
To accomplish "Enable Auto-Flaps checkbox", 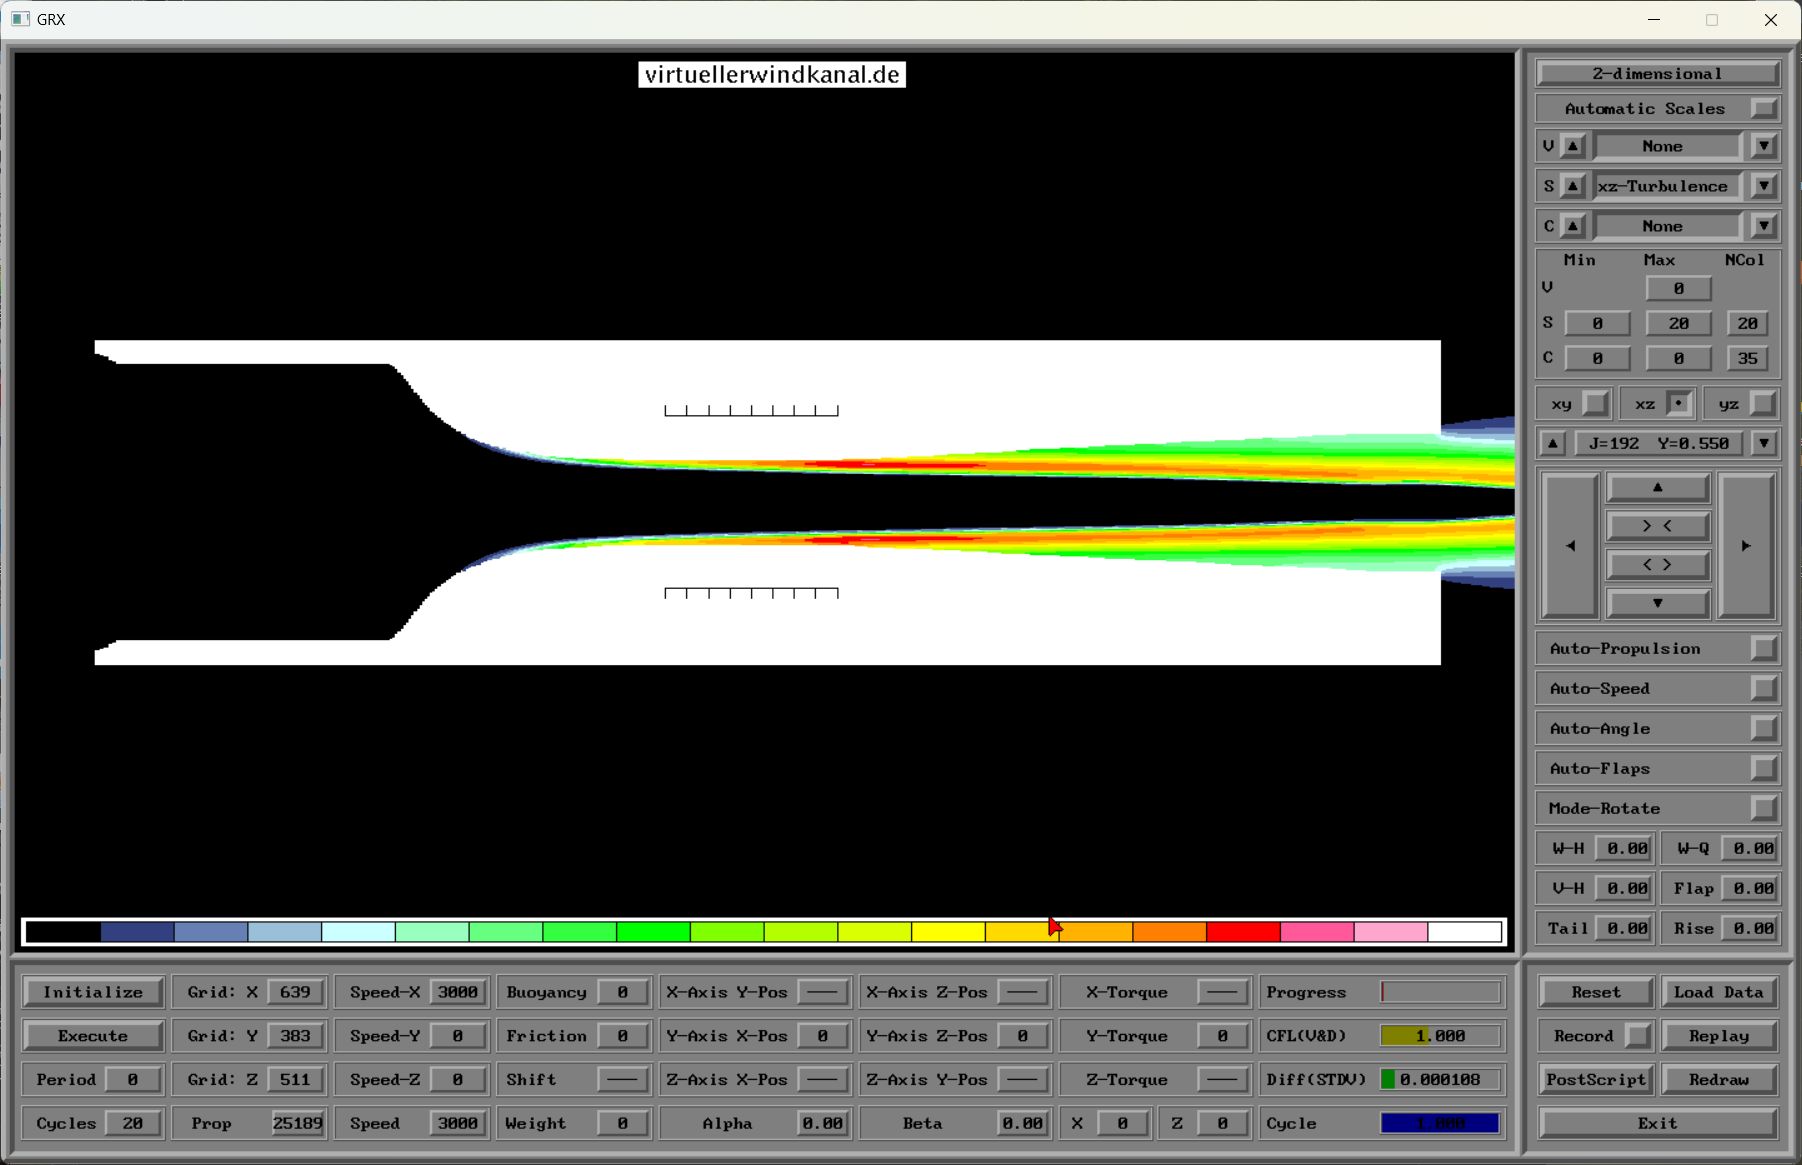I will point(1764,768).
